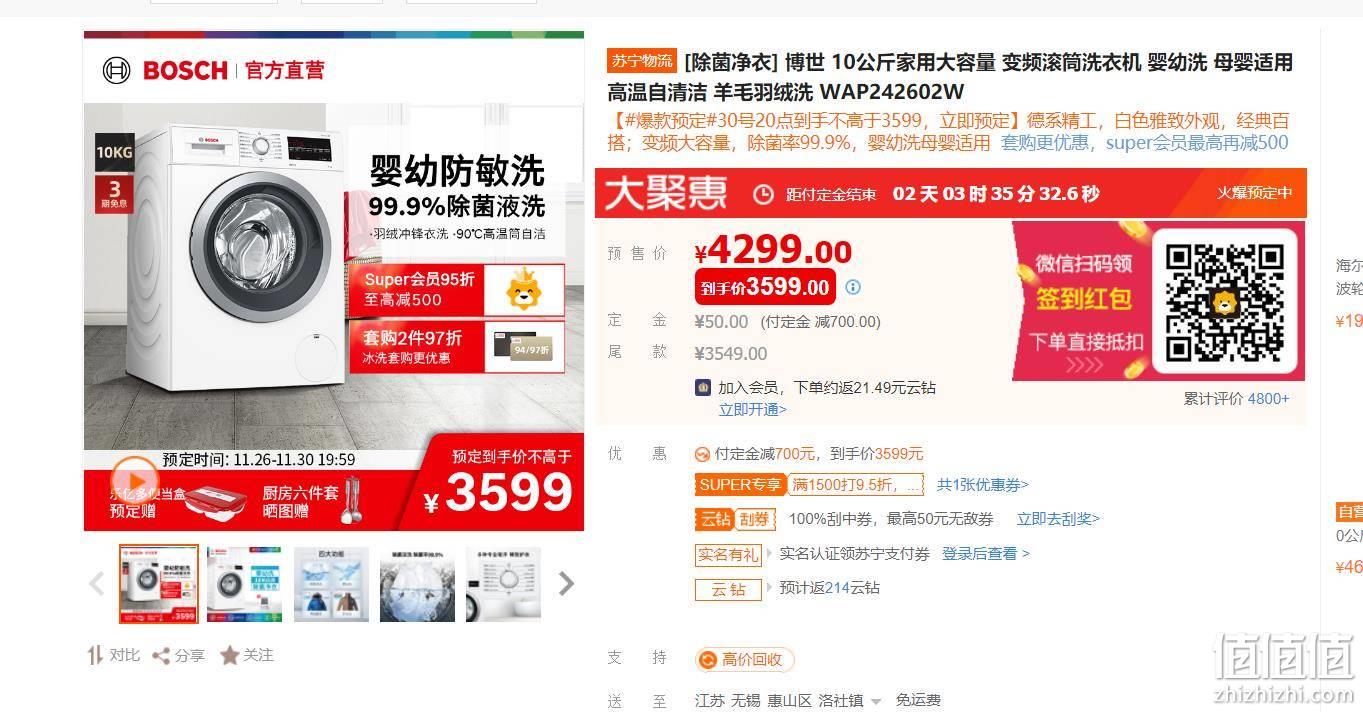
Task: Click the SUPER专享 coupon tag
Action: (x=741, y=485)
